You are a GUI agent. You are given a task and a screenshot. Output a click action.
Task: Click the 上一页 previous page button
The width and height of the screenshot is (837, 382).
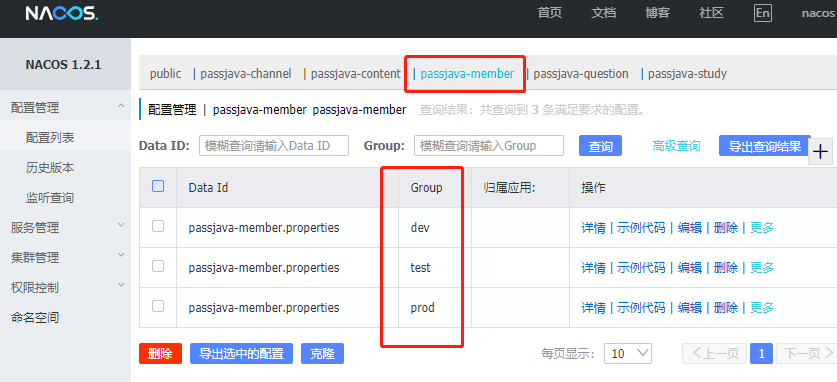tap(715, 353)
